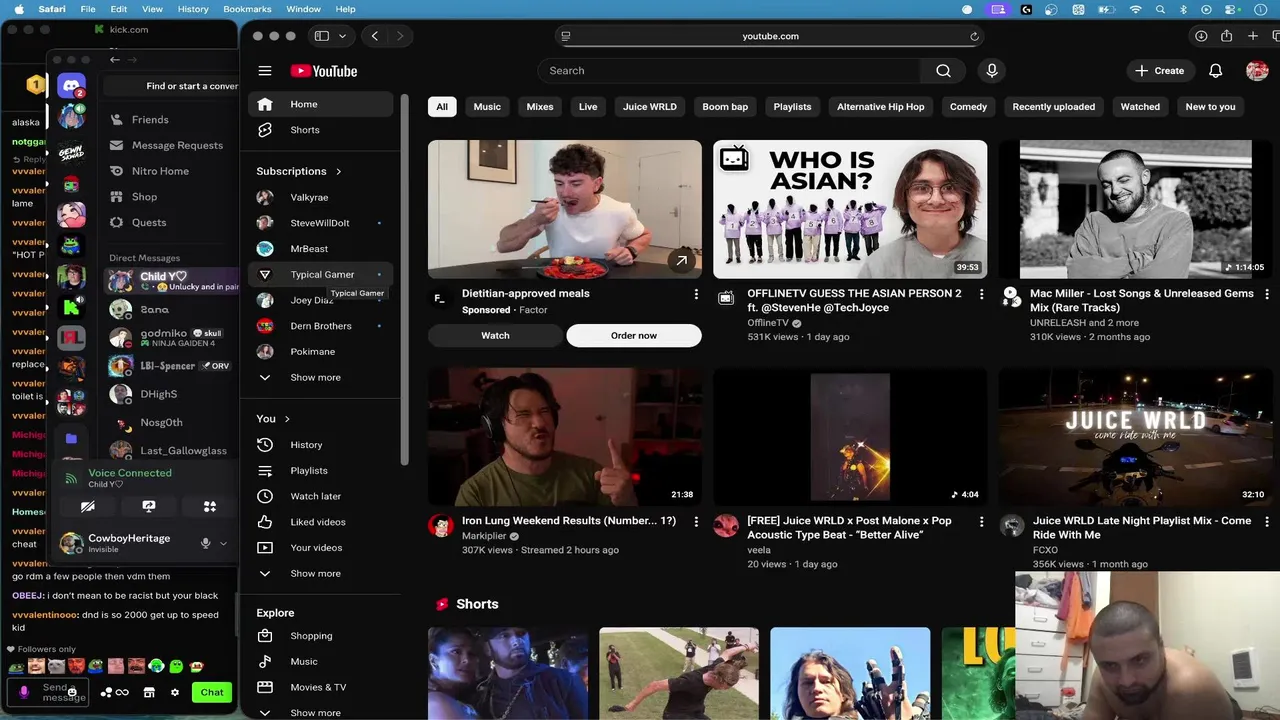1280x720 pixels.
Task: Open Safari Bookmarks menu
Action: [x=247, y=9]
